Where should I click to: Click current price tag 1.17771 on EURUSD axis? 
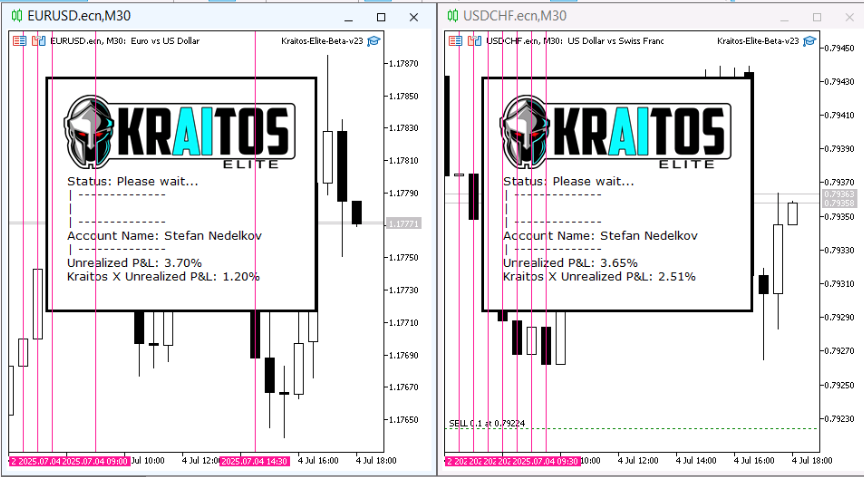pyautogui.click(x=404, y=224)
